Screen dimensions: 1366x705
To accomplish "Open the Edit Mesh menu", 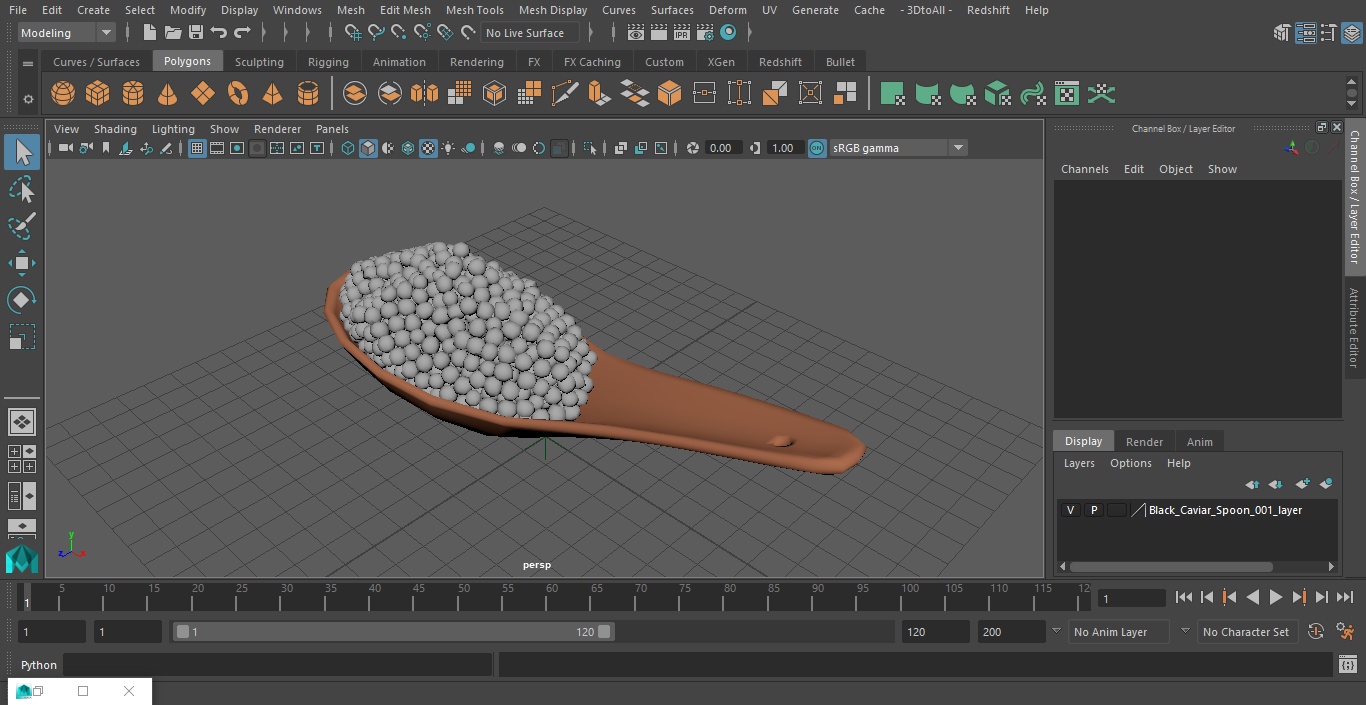I will (x=405, y=10).
